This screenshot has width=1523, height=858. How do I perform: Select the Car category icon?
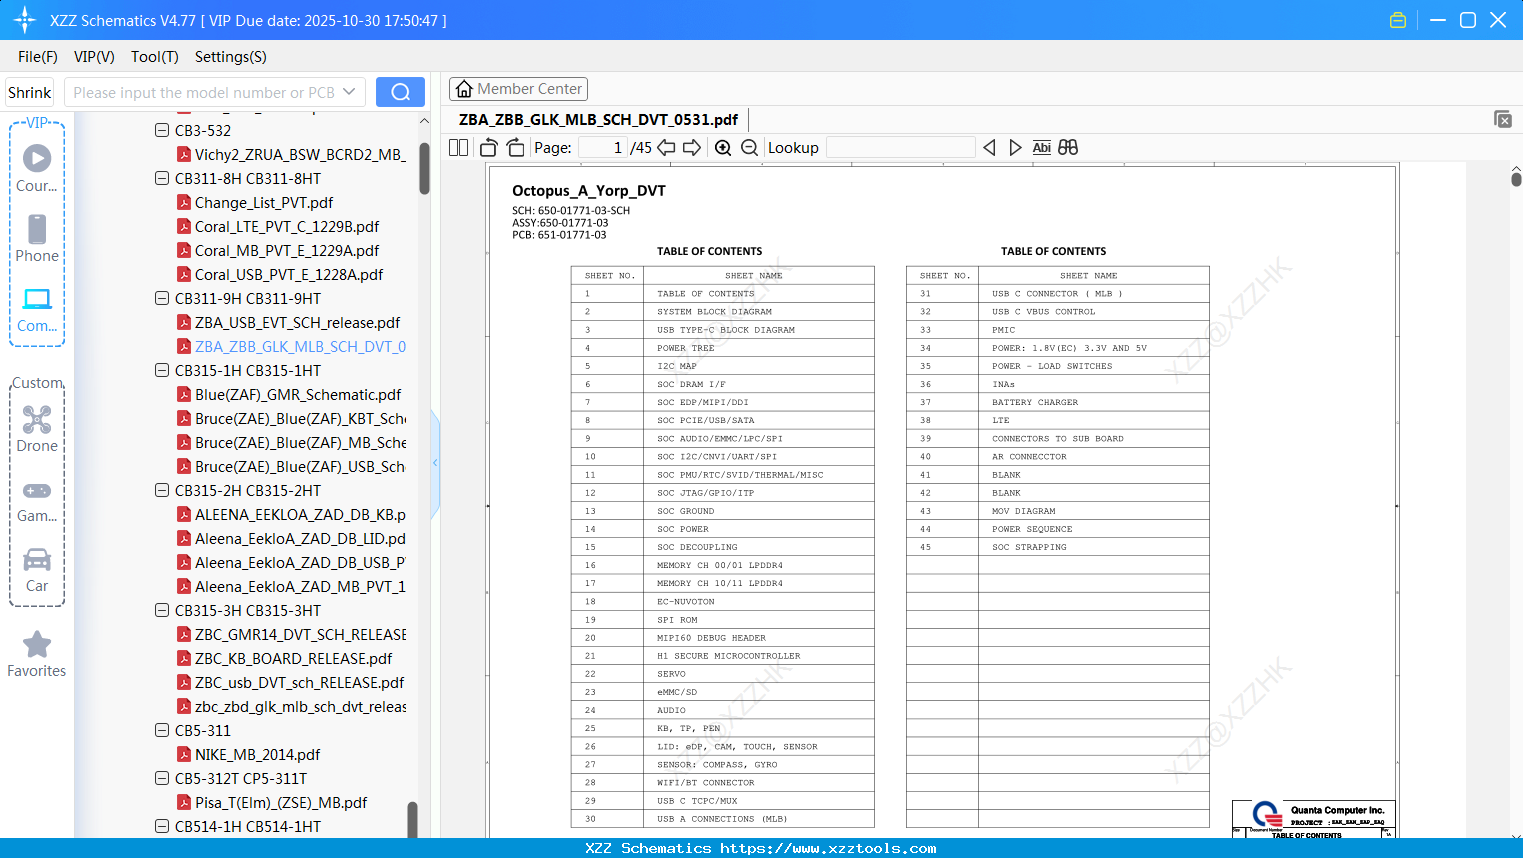pyautogui.click(x=37, y=570)
